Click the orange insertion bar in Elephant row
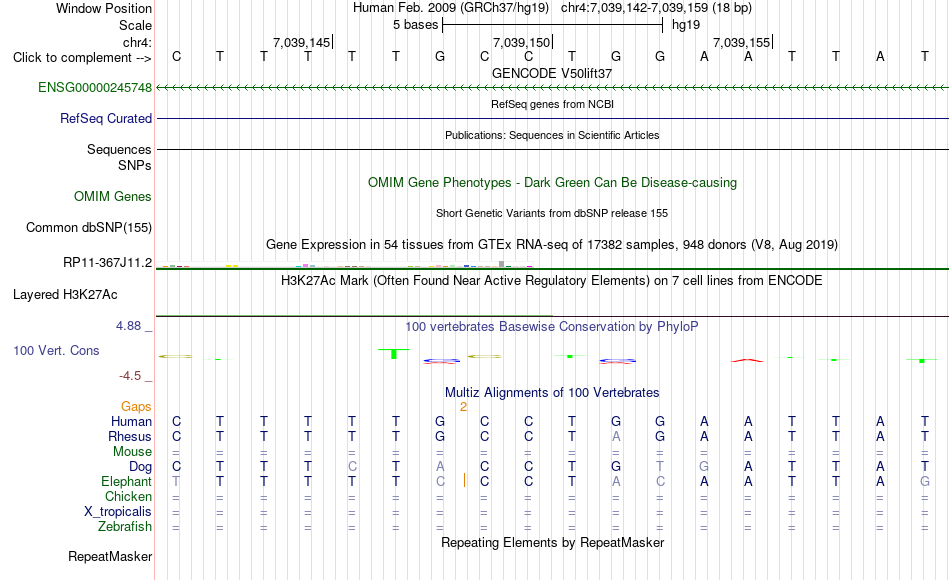The height and width of the screenshot is (580, 950). click(465, 481)
